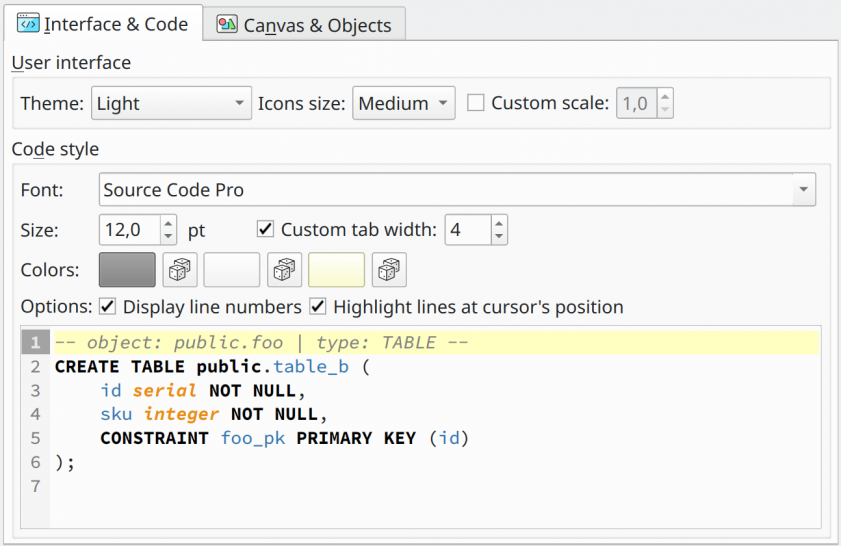Viewport: 841px width, 546px height.
Task: Toggle Display line numbers checkbox
Action: pos(107,306)
